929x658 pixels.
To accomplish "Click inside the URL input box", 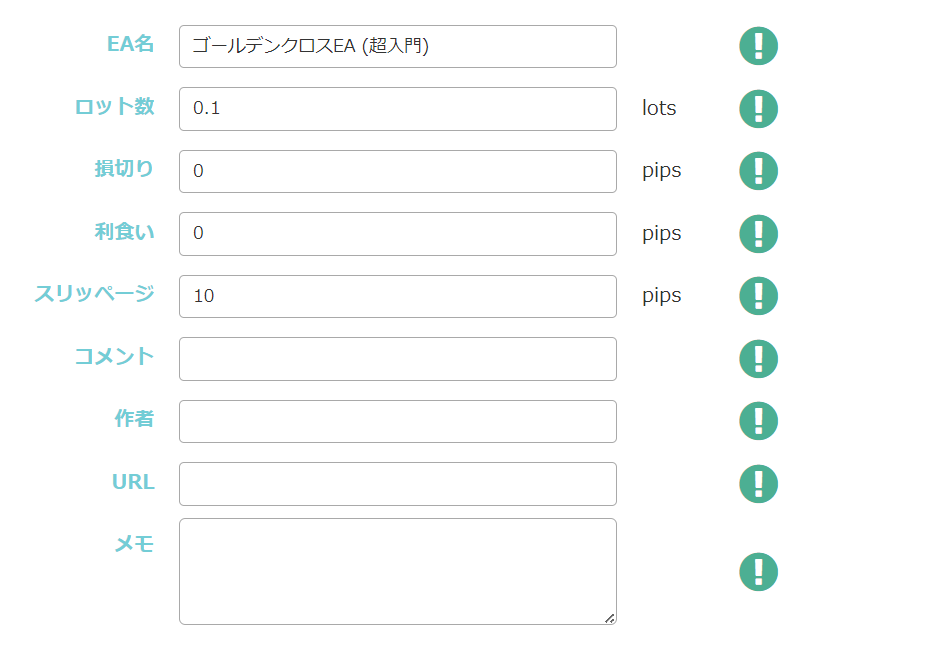I will point(397,483).
